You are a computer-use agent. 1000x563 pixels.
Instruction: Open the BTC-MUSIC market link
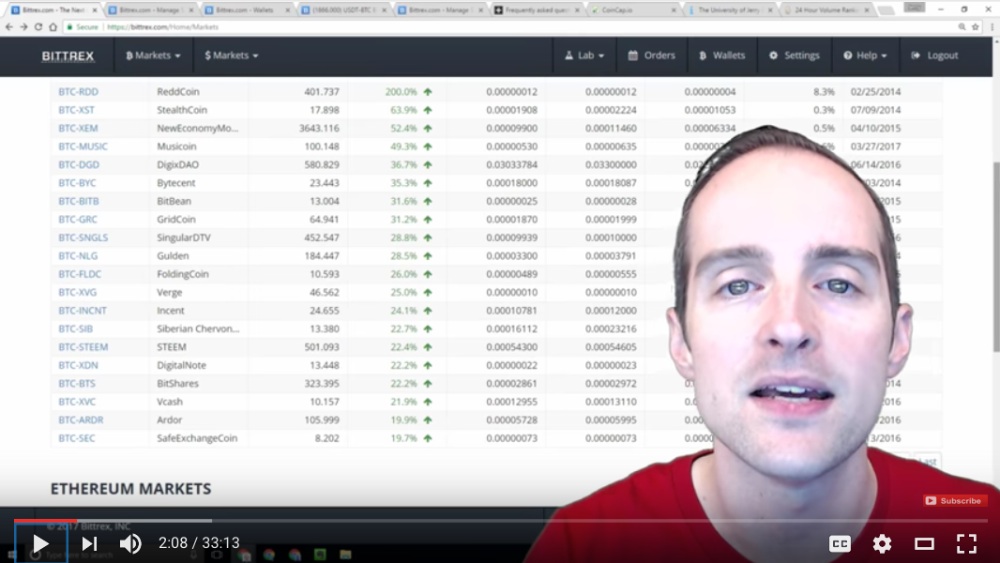[83, 147]
